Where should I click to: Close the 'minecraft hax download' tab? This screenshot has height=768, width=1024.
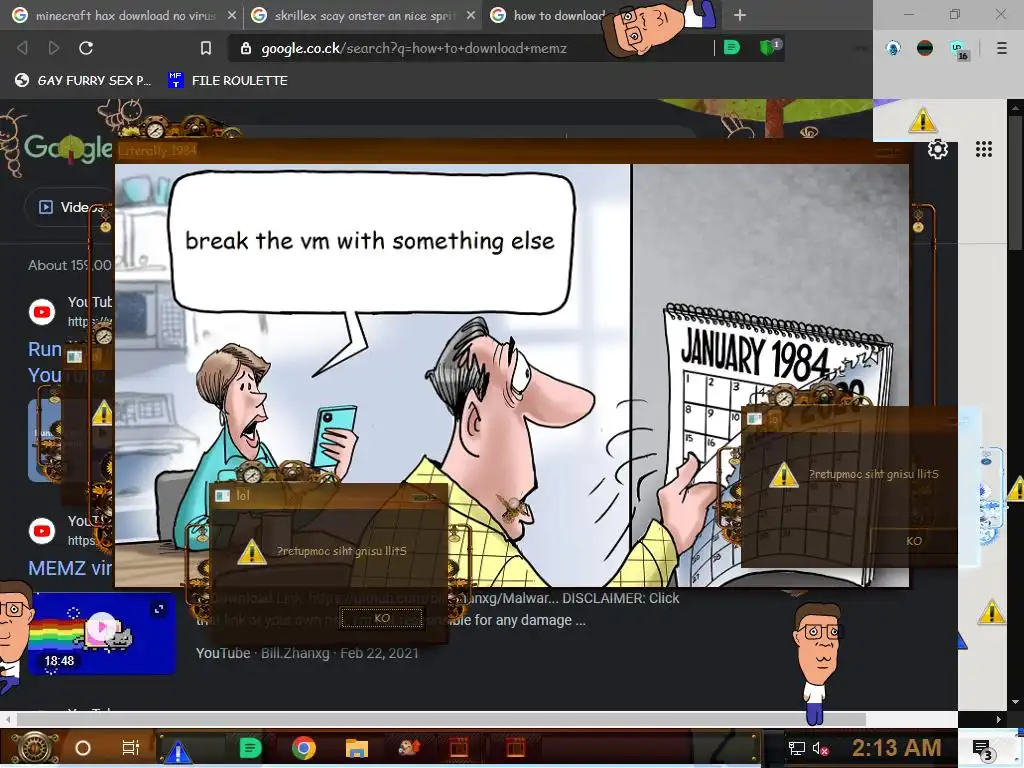[x=231, y=15]
